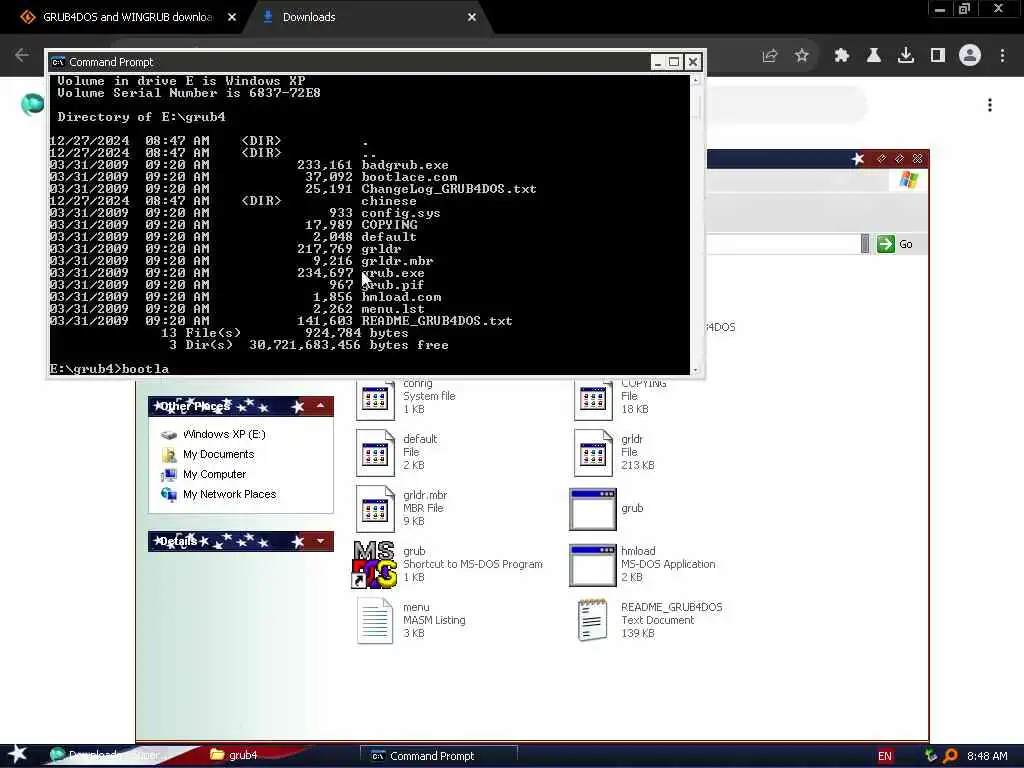Close the Downloads browser tab
Viewport: 1024px width, 768px height.
pos(472,18)
